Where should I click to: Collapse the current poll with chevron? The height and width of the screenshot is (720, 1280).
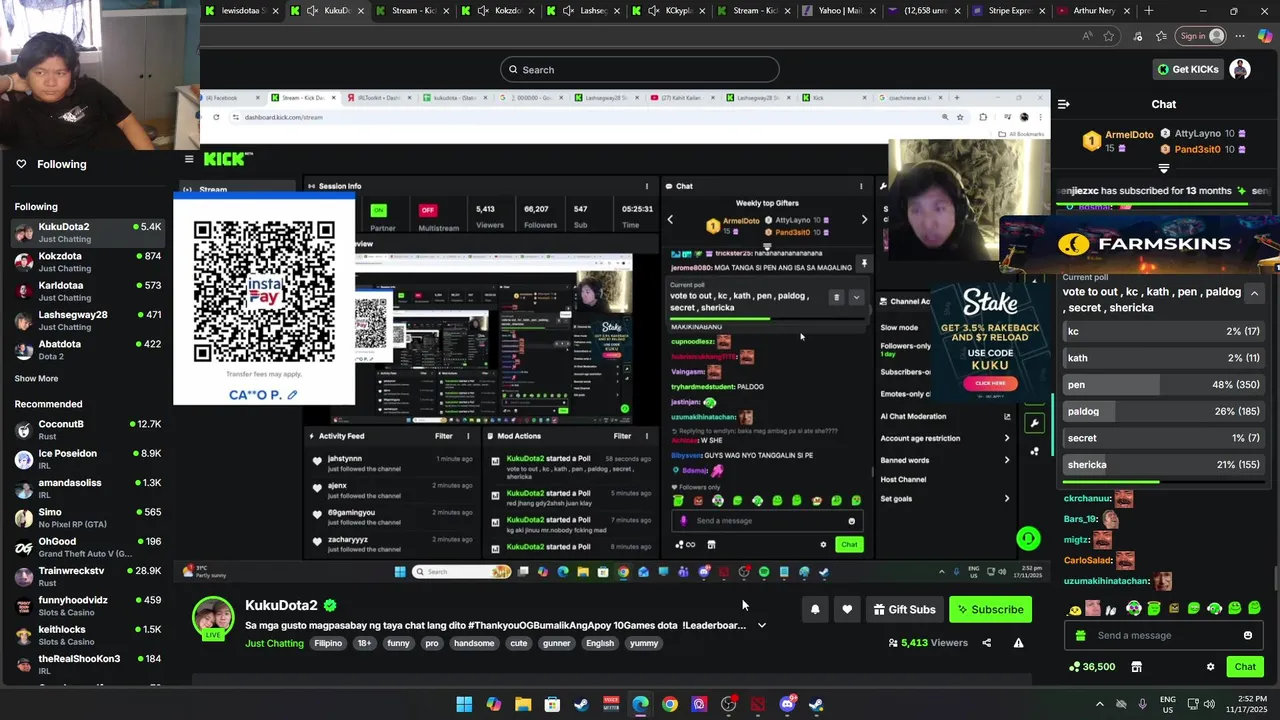coord(1254,293)
